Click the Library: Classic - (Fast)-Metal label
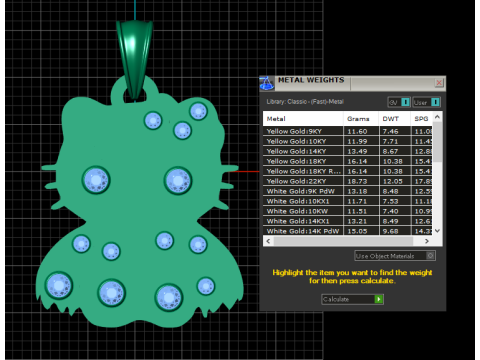 [x=305, y=102]
